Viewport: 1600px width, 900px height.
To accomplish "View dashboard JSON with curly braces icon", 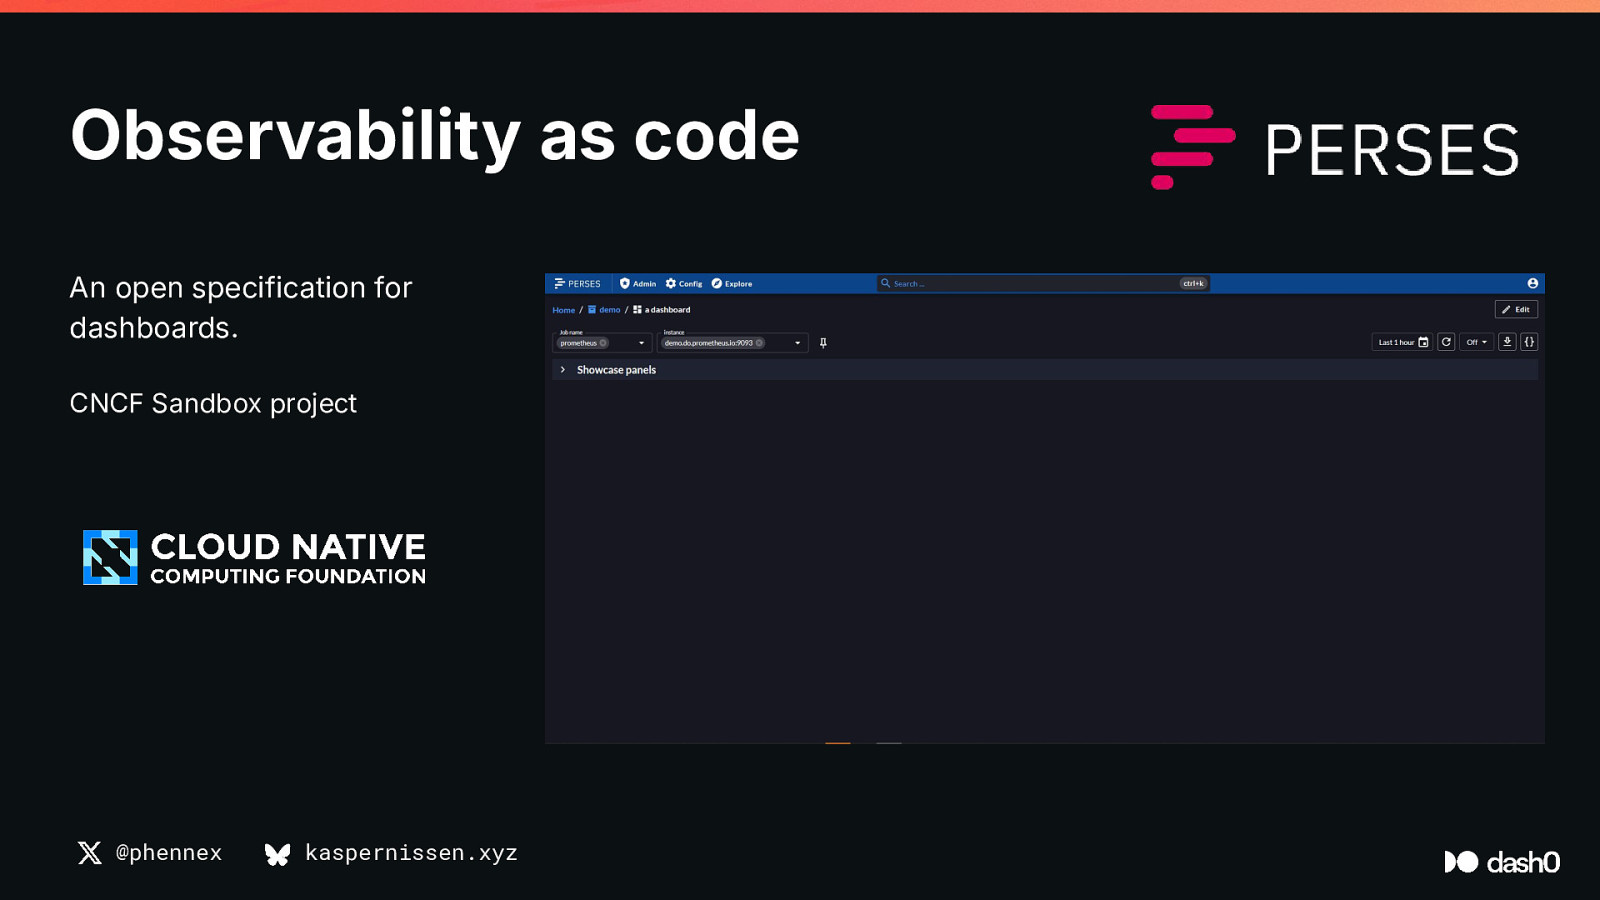I will click(x=1529, y=342).
